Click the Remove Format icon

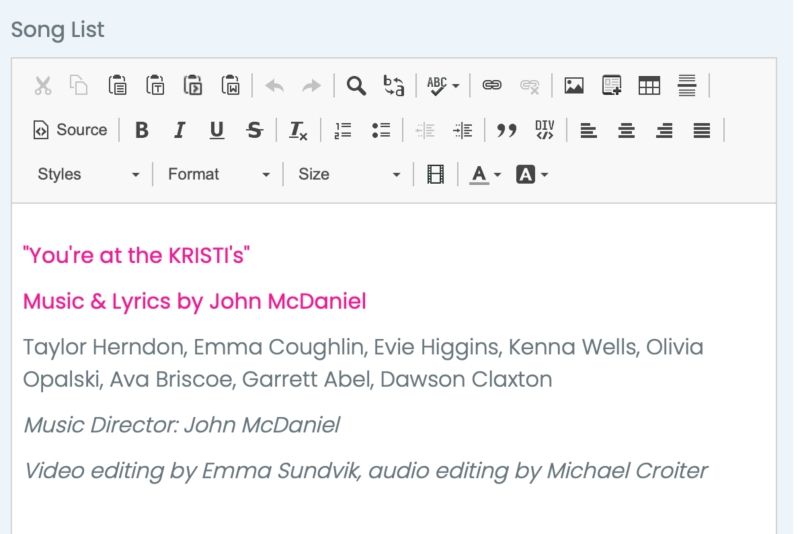pyautogui.click(x=298, y=130)
